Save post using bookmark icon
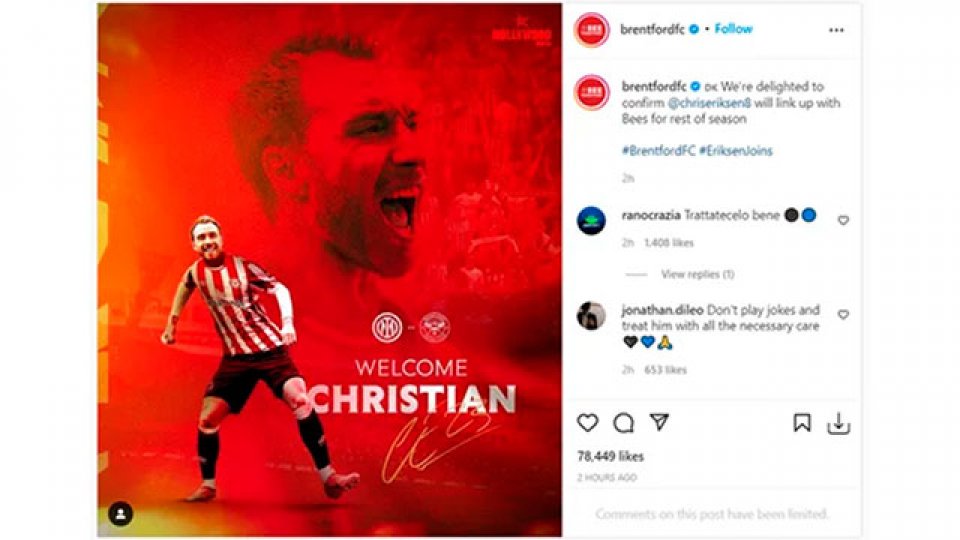The image size is (960, 540). pos(802,422)
